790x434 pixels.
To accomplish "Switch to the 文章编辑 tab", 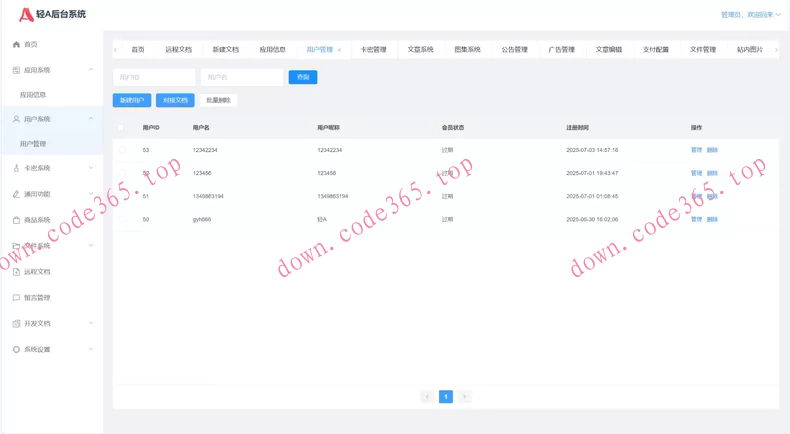I will pos(609,49).
